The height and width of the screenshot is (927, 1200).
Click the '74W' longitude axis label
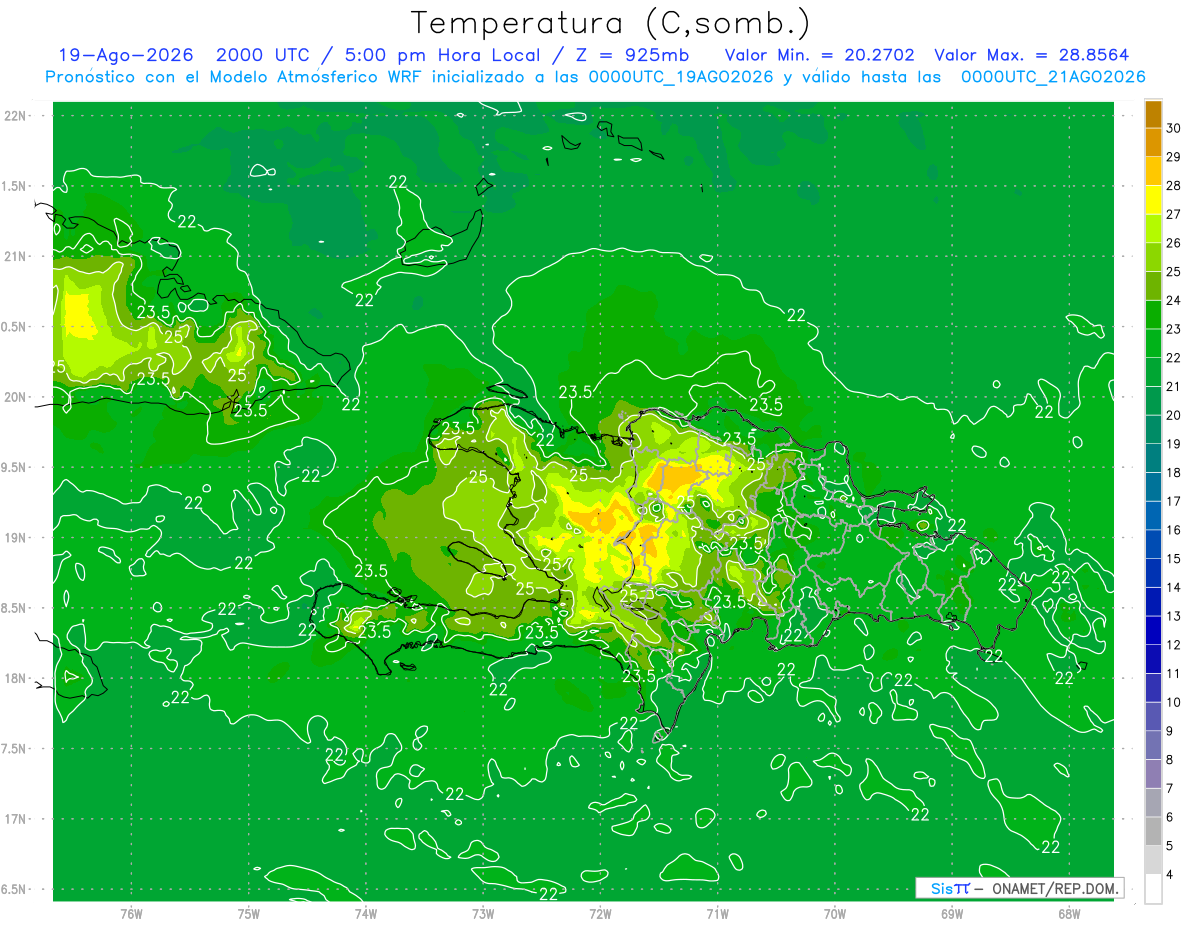[366, 914]
